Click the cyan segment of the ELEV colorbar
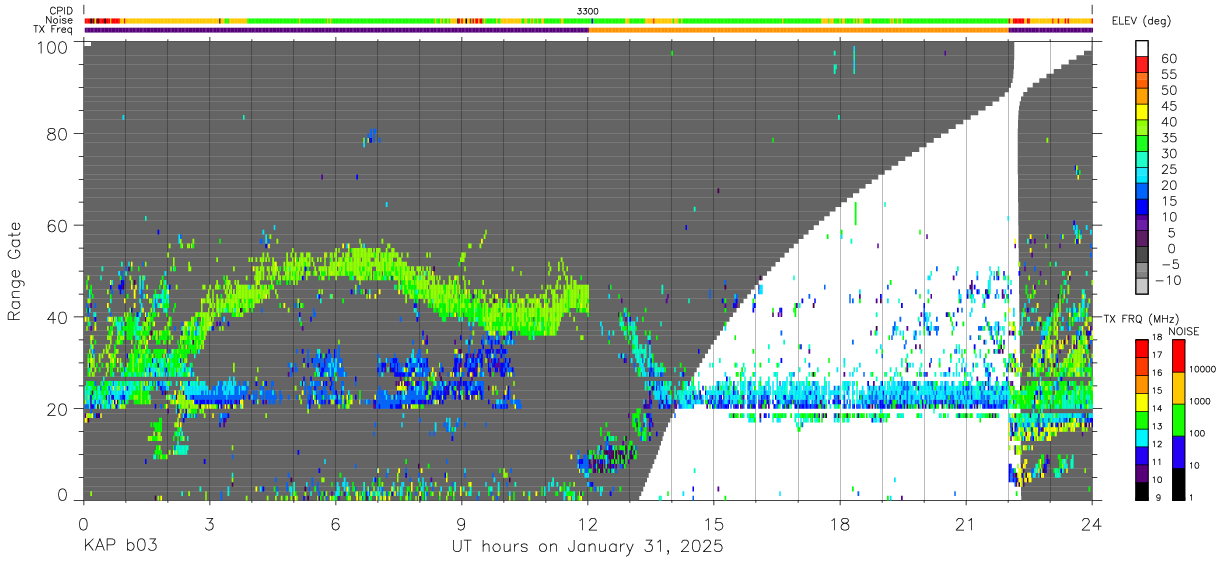 click(1141, 176)
